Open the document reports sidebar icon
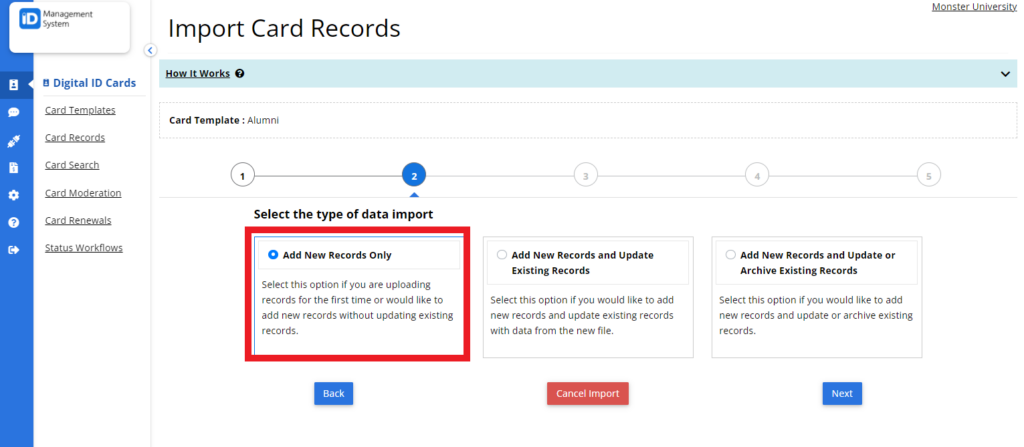 tap(14, 168)
